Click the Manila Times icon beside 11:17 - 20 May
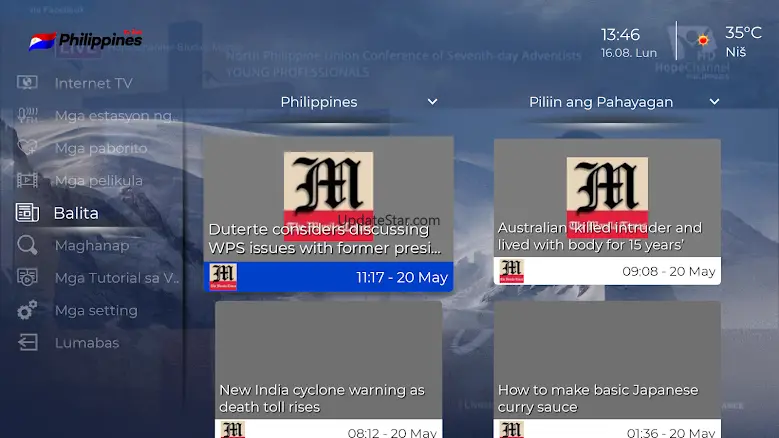The height and width of the screenshot is (438, 779). pyautogui.click(x=223, y=277)
